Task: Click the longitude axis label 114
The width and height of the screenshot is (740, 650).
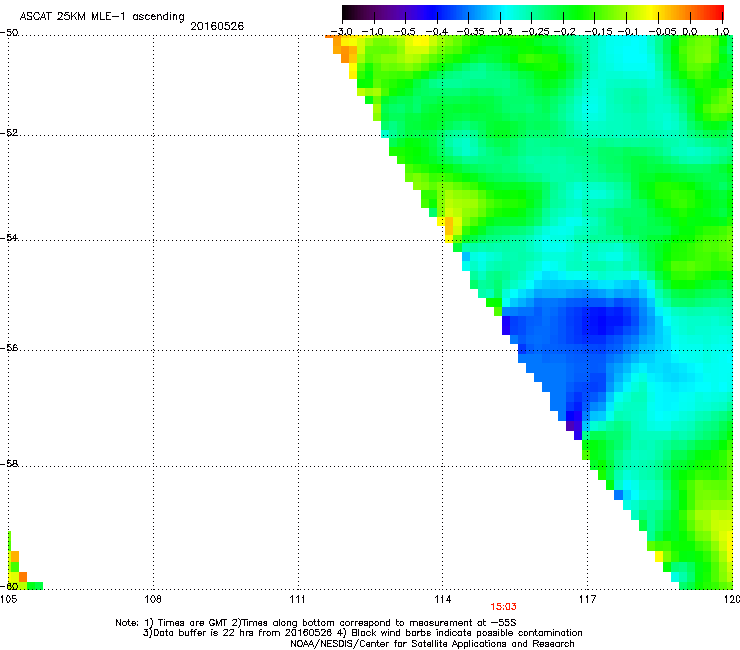Action: (442, 599)
